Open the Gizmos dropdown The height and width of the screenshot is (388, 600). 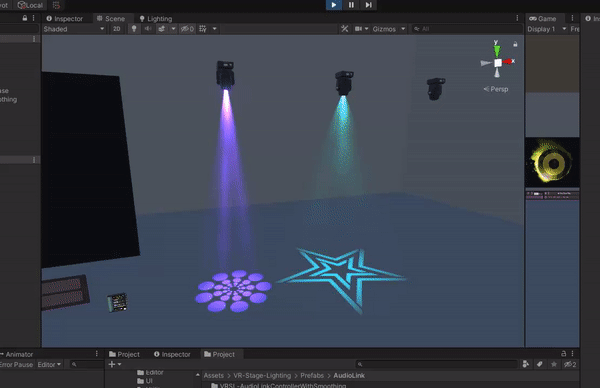tap(388, 29)
